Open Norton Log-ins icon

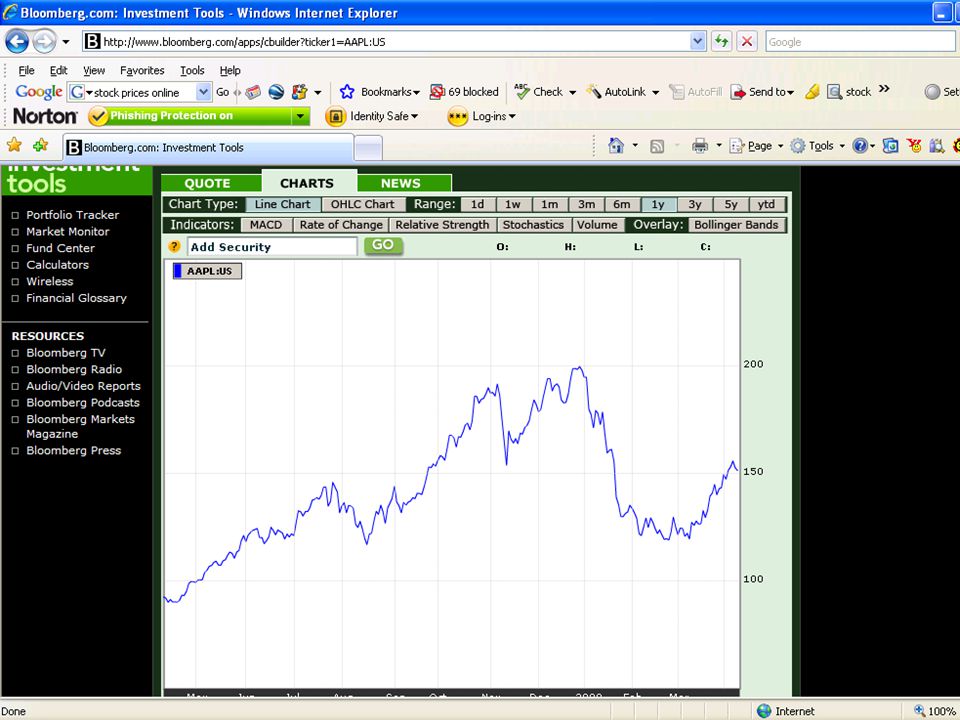point(457,116)
